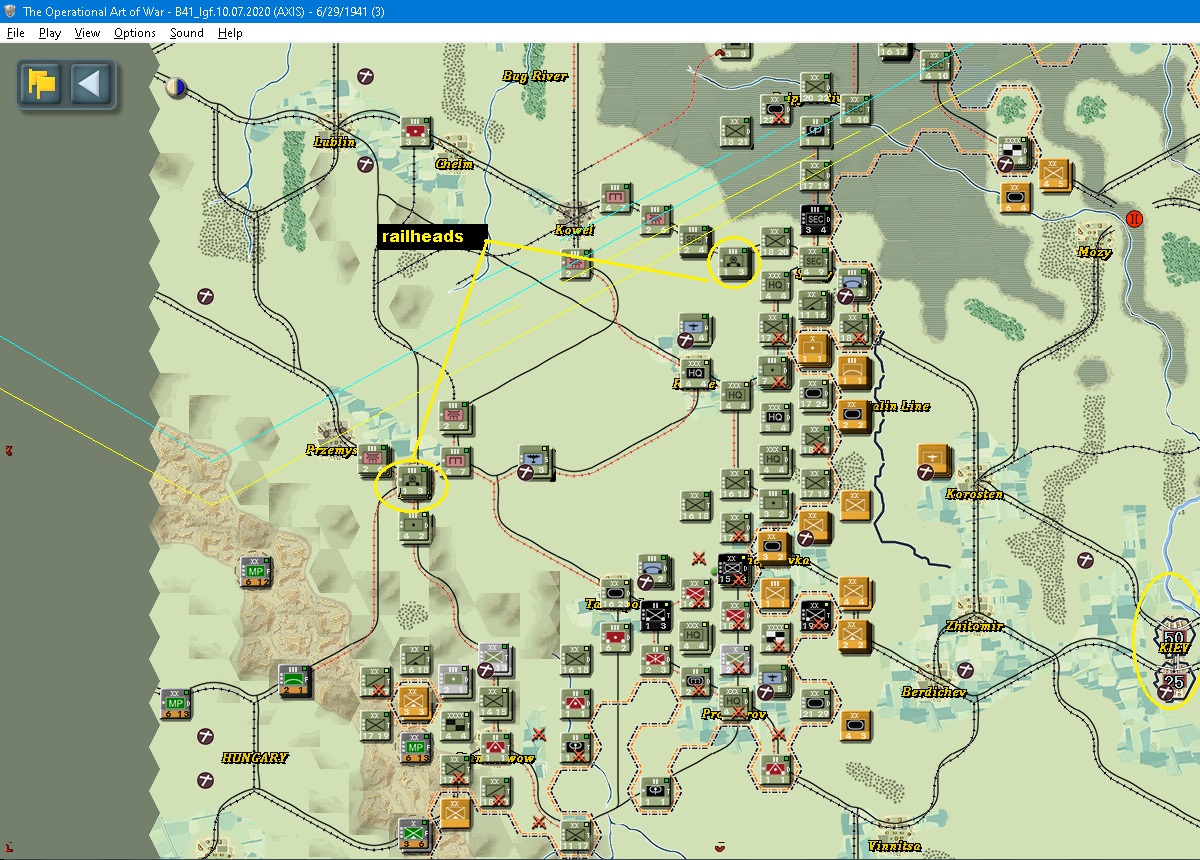Select the MP unit marked 6 12
Viewport: 1200px width, 860px height.
256,572
